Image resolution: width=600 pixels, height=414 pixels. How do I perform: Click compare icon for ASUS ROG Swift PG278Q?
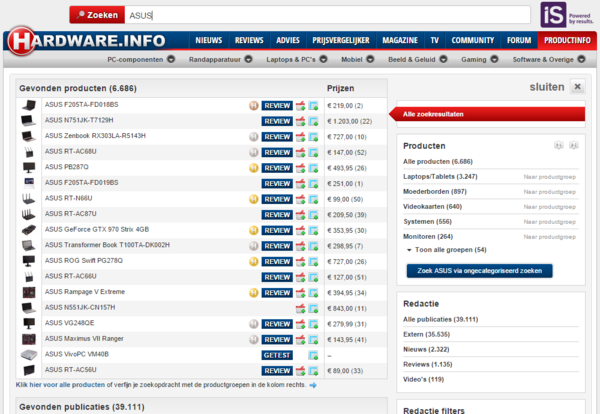click(x=301, y=261)
